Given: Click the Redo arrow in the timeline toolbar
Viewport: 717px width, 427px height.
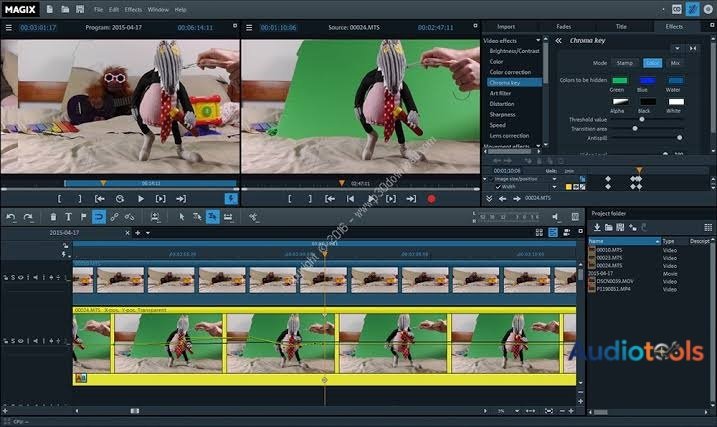Looking at the screenshot, I should tap(28, 217).
